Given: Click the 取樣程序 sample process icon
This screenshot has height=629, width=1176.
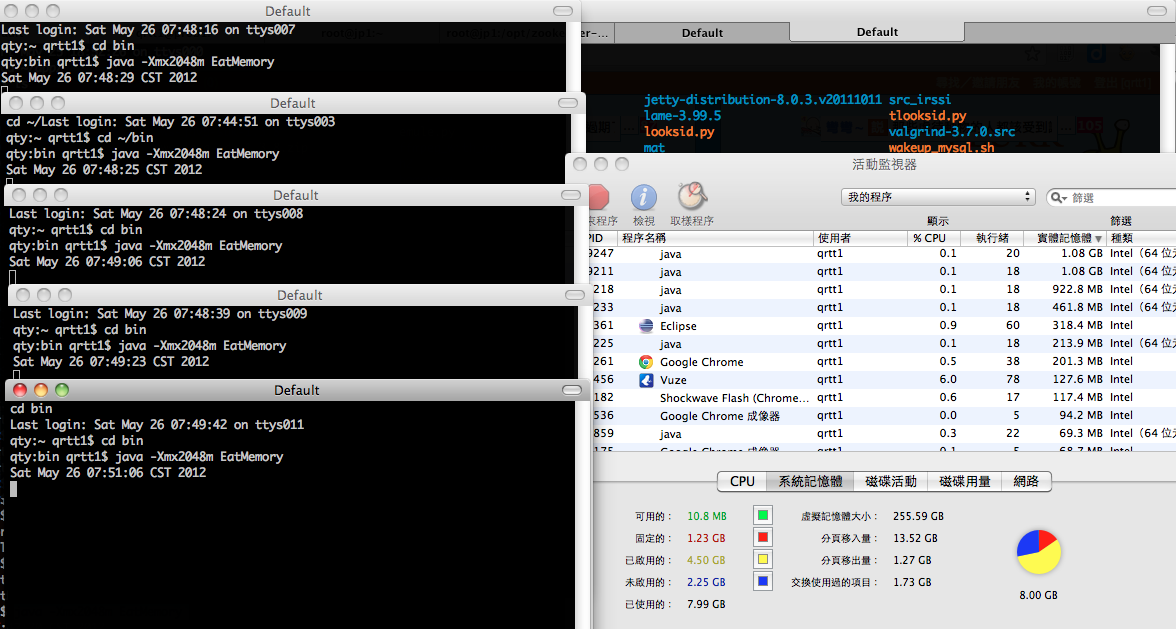Looking at the screenshot, I should click(x=692, y=196).
